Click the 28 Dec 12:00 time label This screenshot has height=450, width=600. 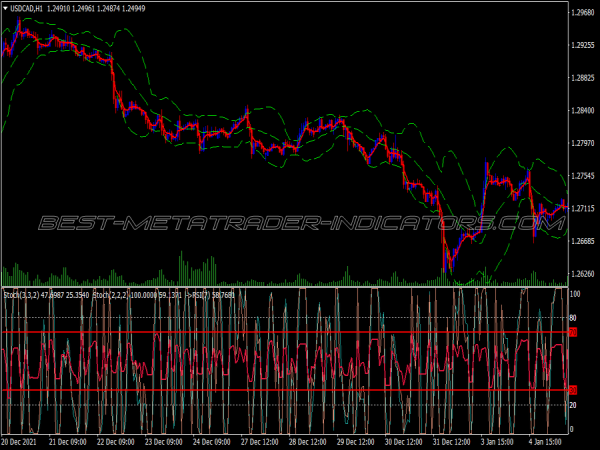[x=308, y=442]
